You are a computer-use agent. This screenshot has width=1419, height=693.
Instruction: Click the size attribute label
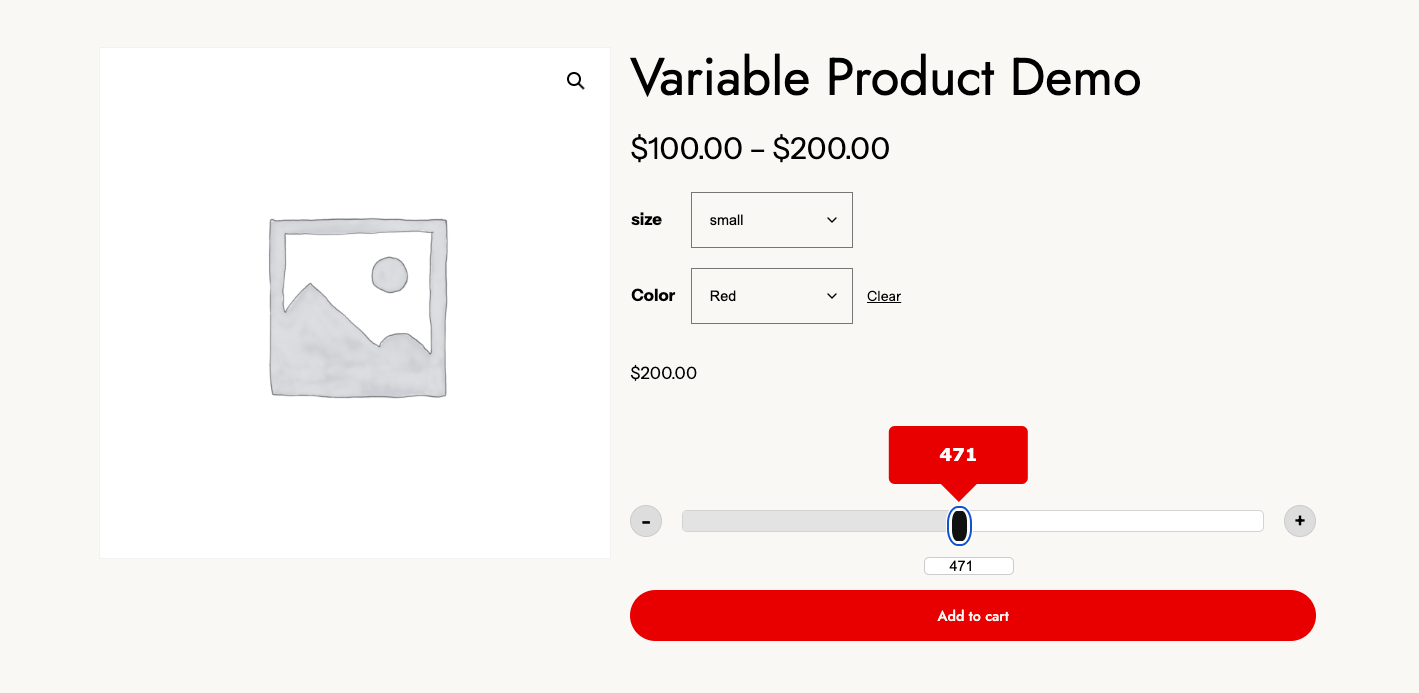coord(646,220)
